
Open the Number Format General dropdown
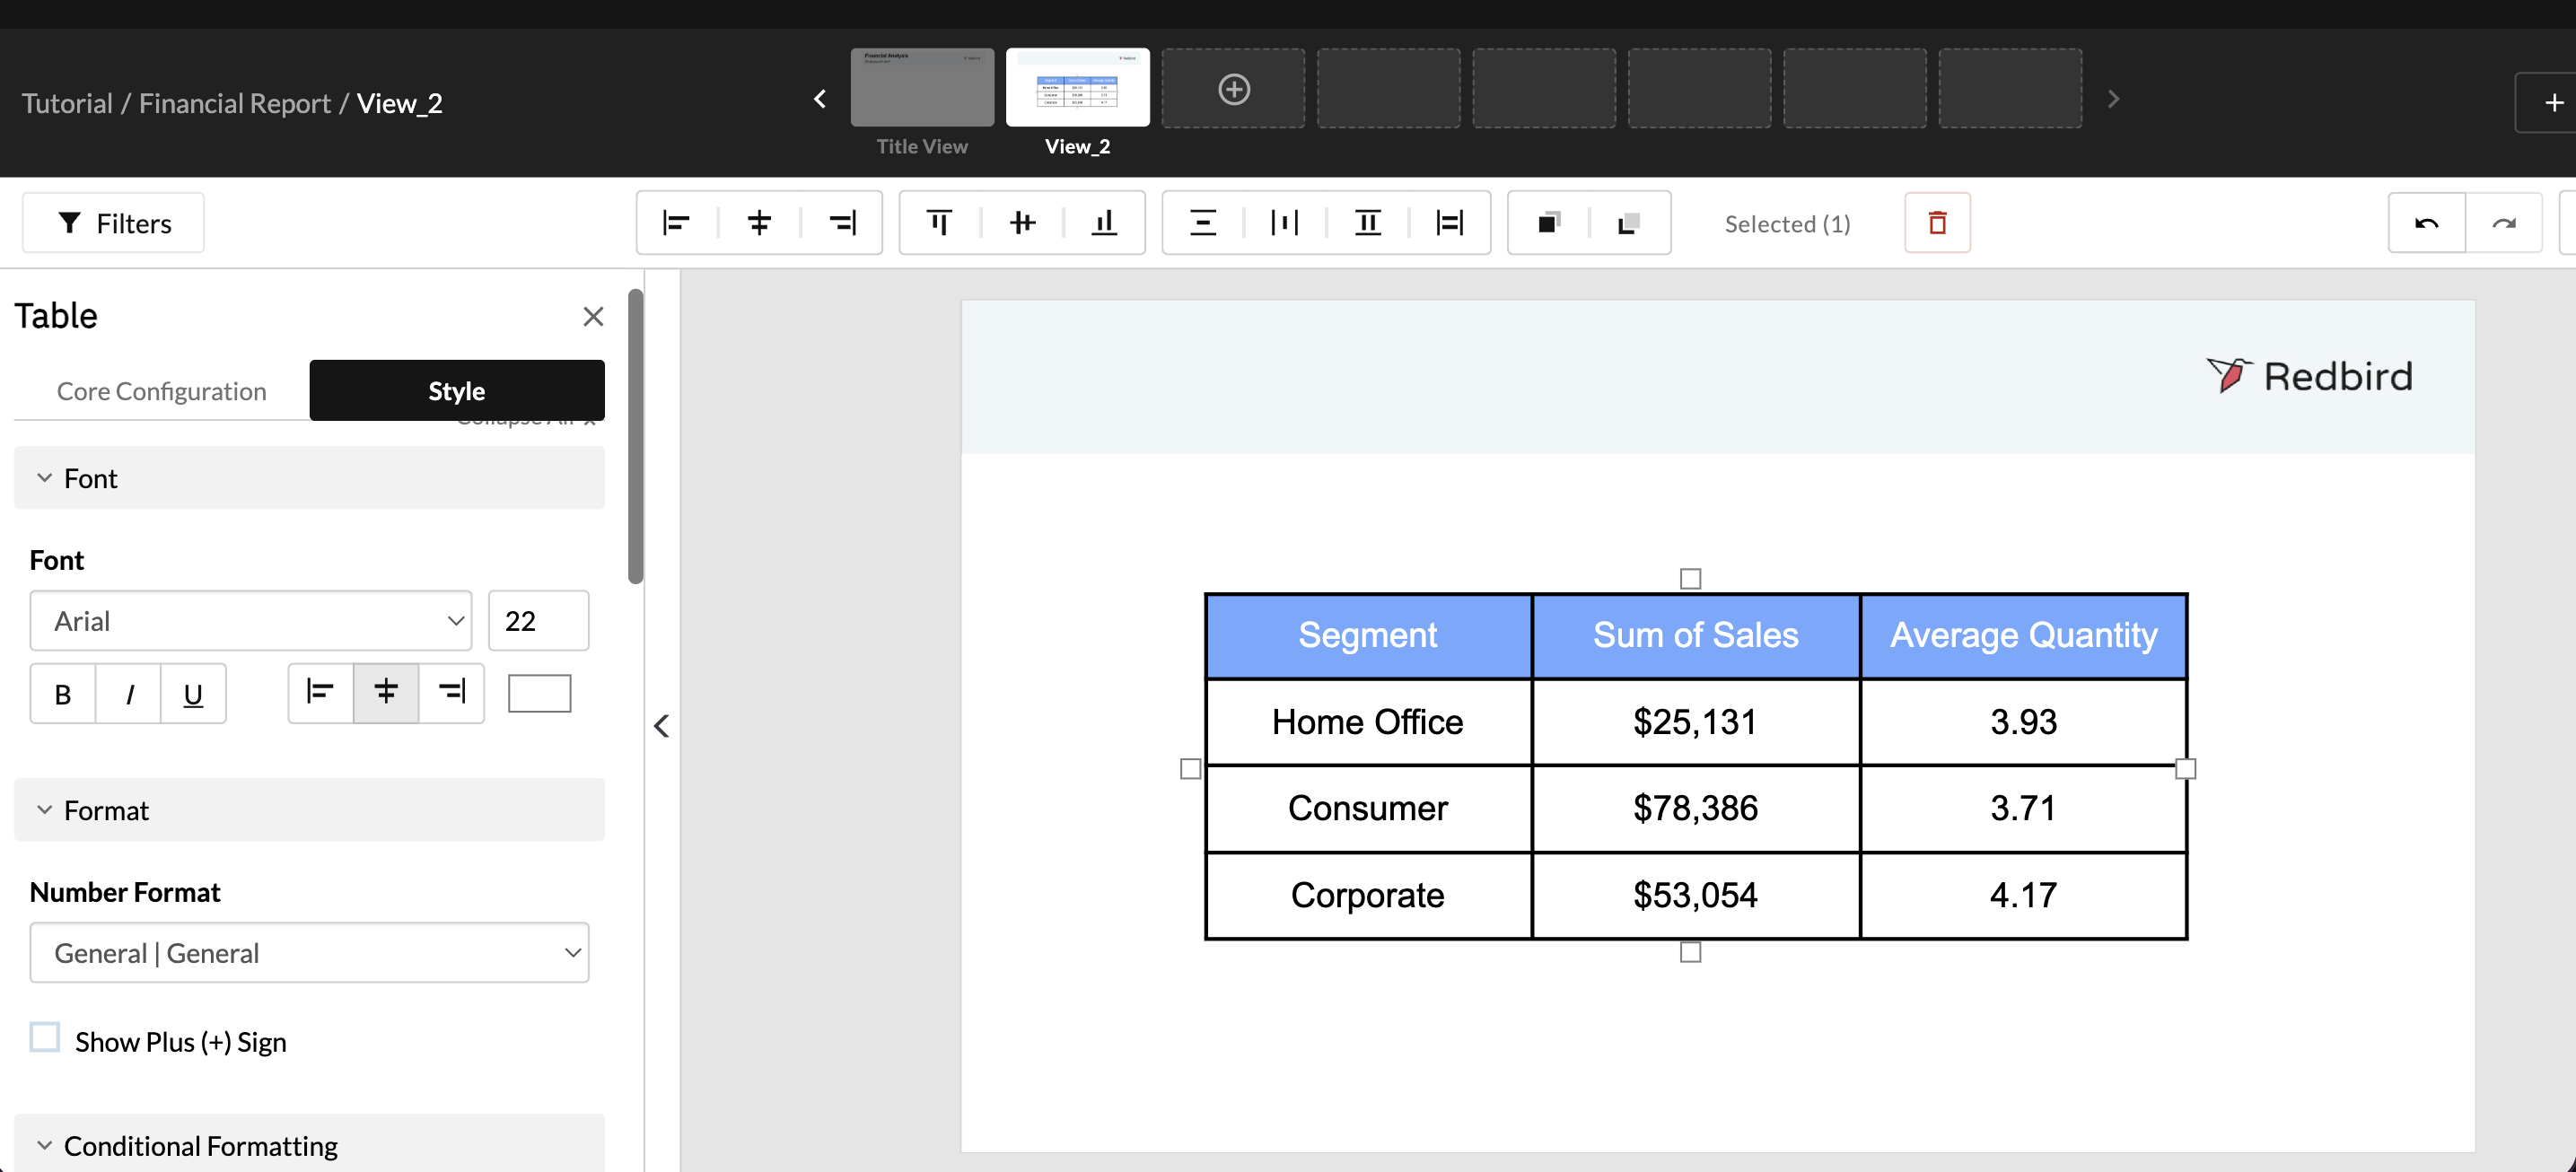coord(309,952)
